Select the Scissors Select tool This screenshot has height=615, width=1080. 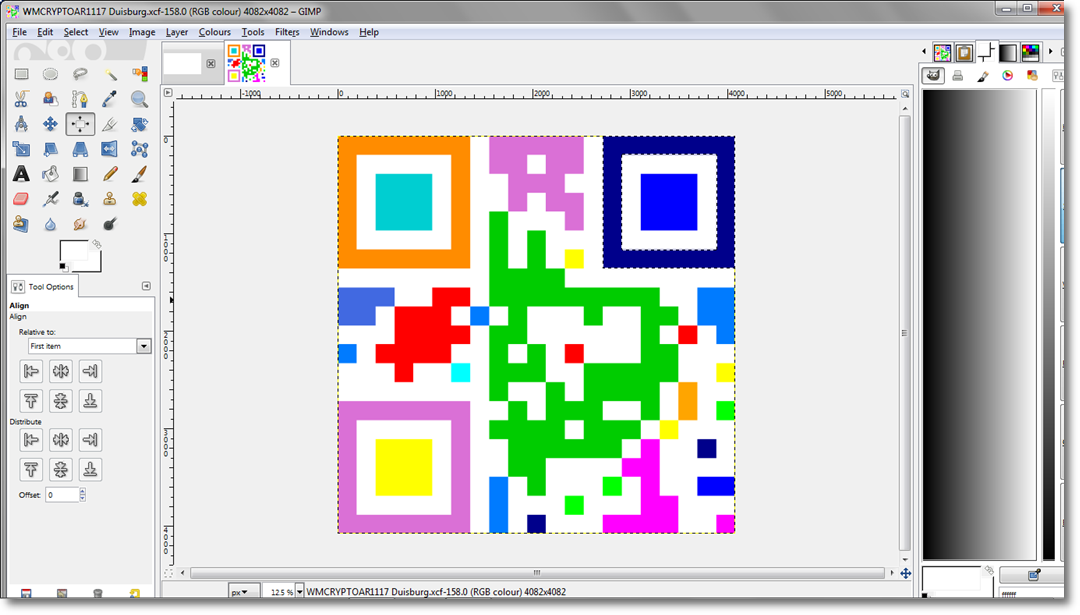tap(21, 99)
